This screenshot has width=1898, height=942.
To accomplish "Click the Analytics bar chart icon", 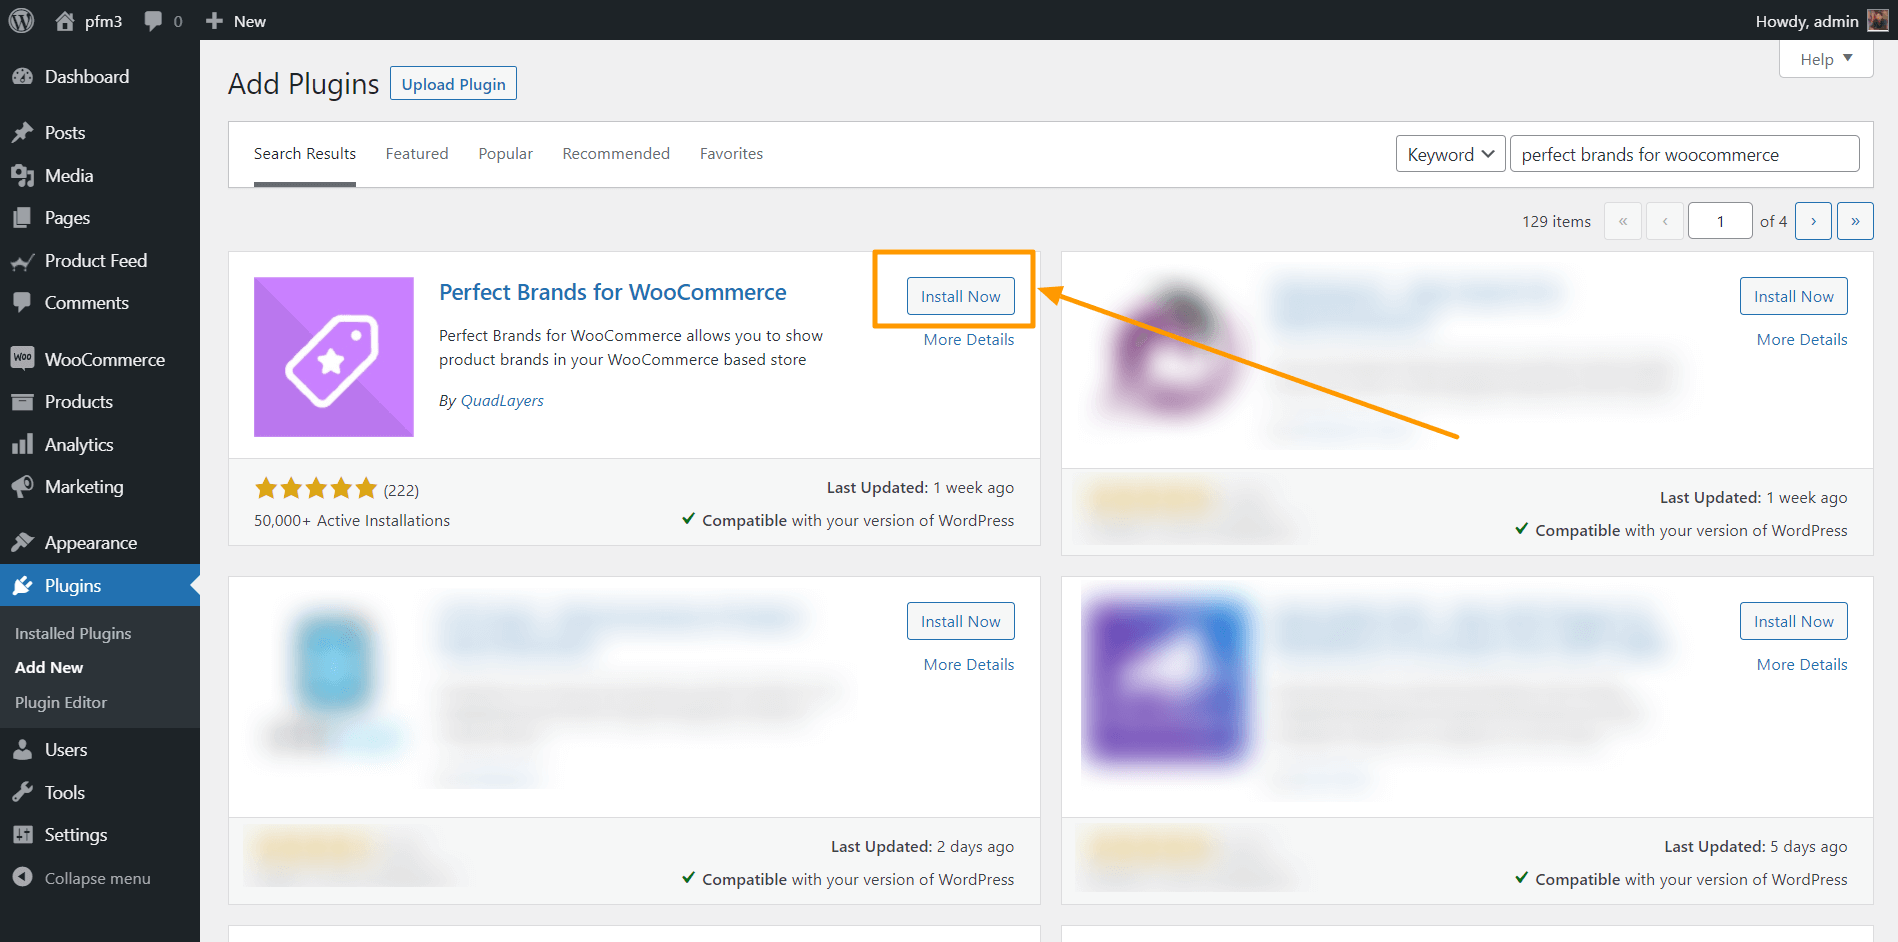I will pos(22,445).
